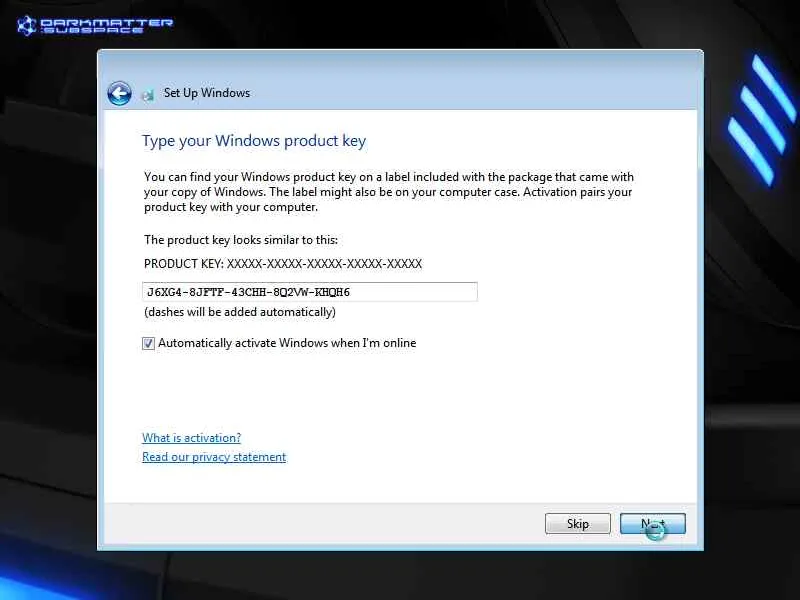The image size is (800, 600).
Task: Go back with the blue arrow button
Action: 119,94
